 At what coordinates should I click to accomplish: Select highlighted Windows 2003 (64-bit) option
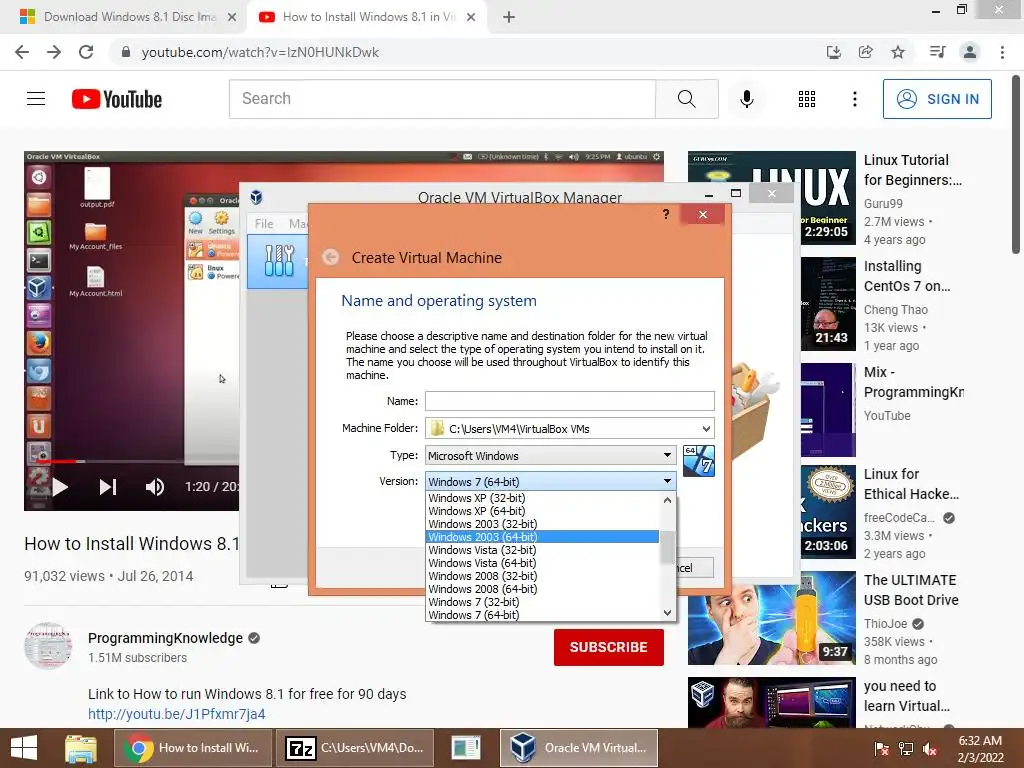pos(542,537)
